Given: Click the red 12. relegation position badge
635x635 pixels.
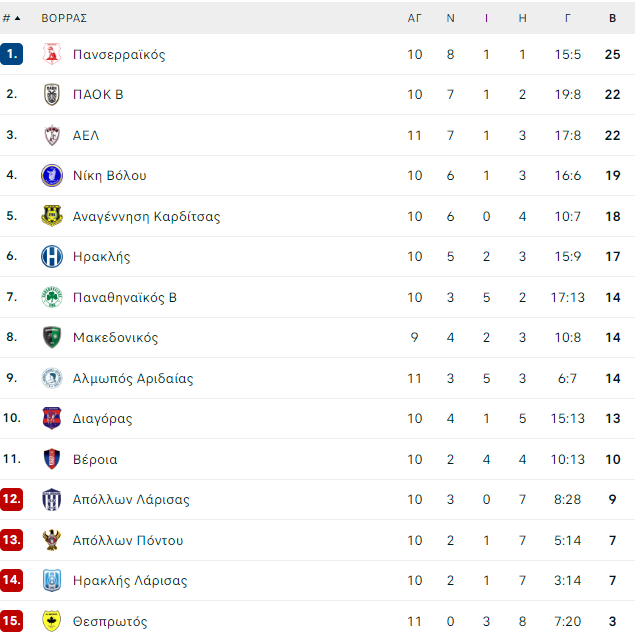Looking at the screenshot, I should click(11, 499).
